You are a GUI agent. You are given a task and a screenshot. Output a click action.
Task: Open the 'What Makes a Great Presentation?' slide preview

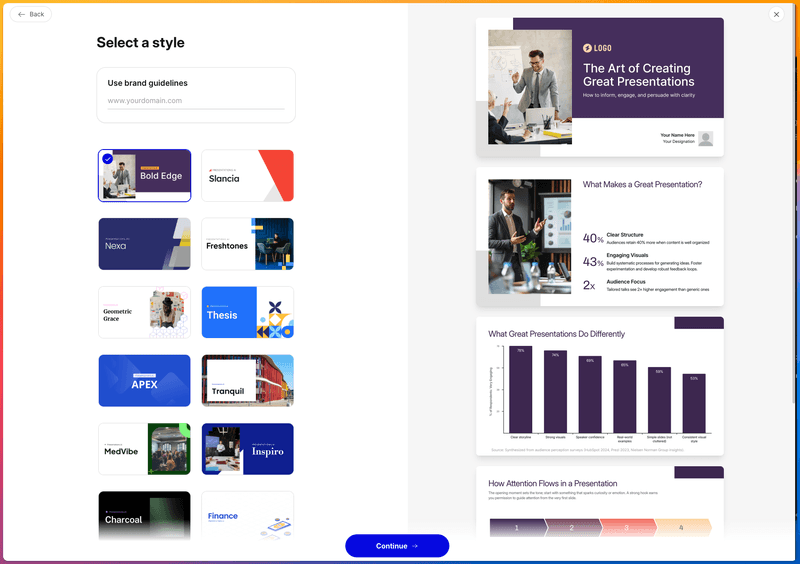click(x=599, y=236)
